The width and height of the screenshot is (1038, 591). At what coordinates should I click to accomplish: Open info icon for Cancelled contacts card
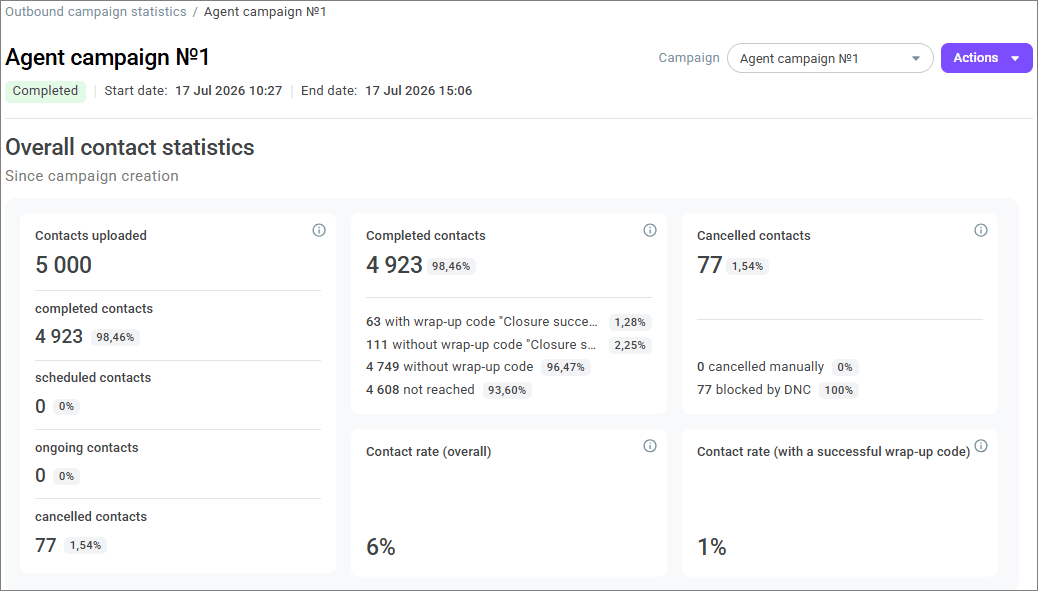[x=981, y=230]
